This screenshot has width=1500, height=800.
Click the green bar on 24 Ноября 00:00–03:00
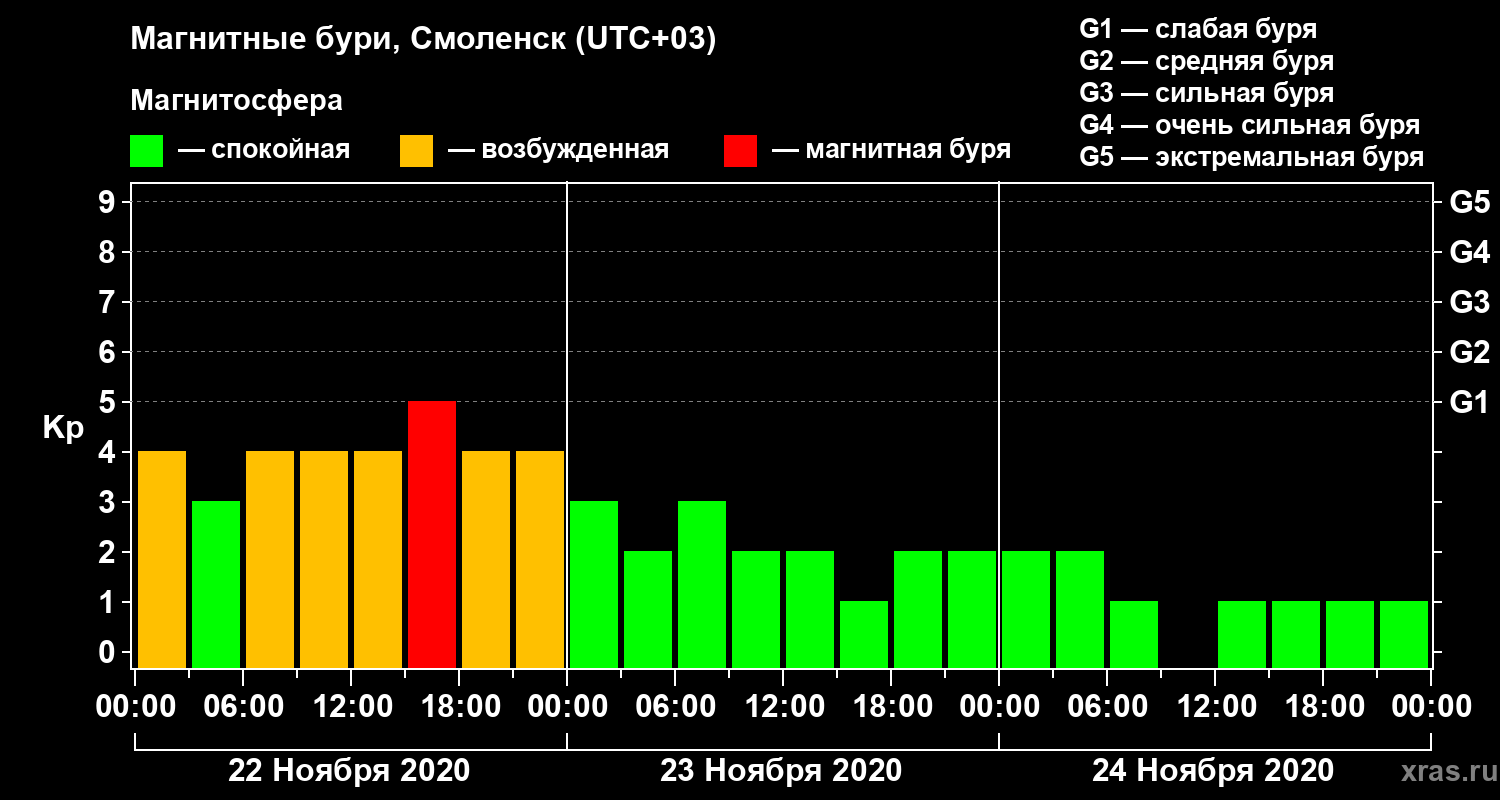click(1026, 610)
